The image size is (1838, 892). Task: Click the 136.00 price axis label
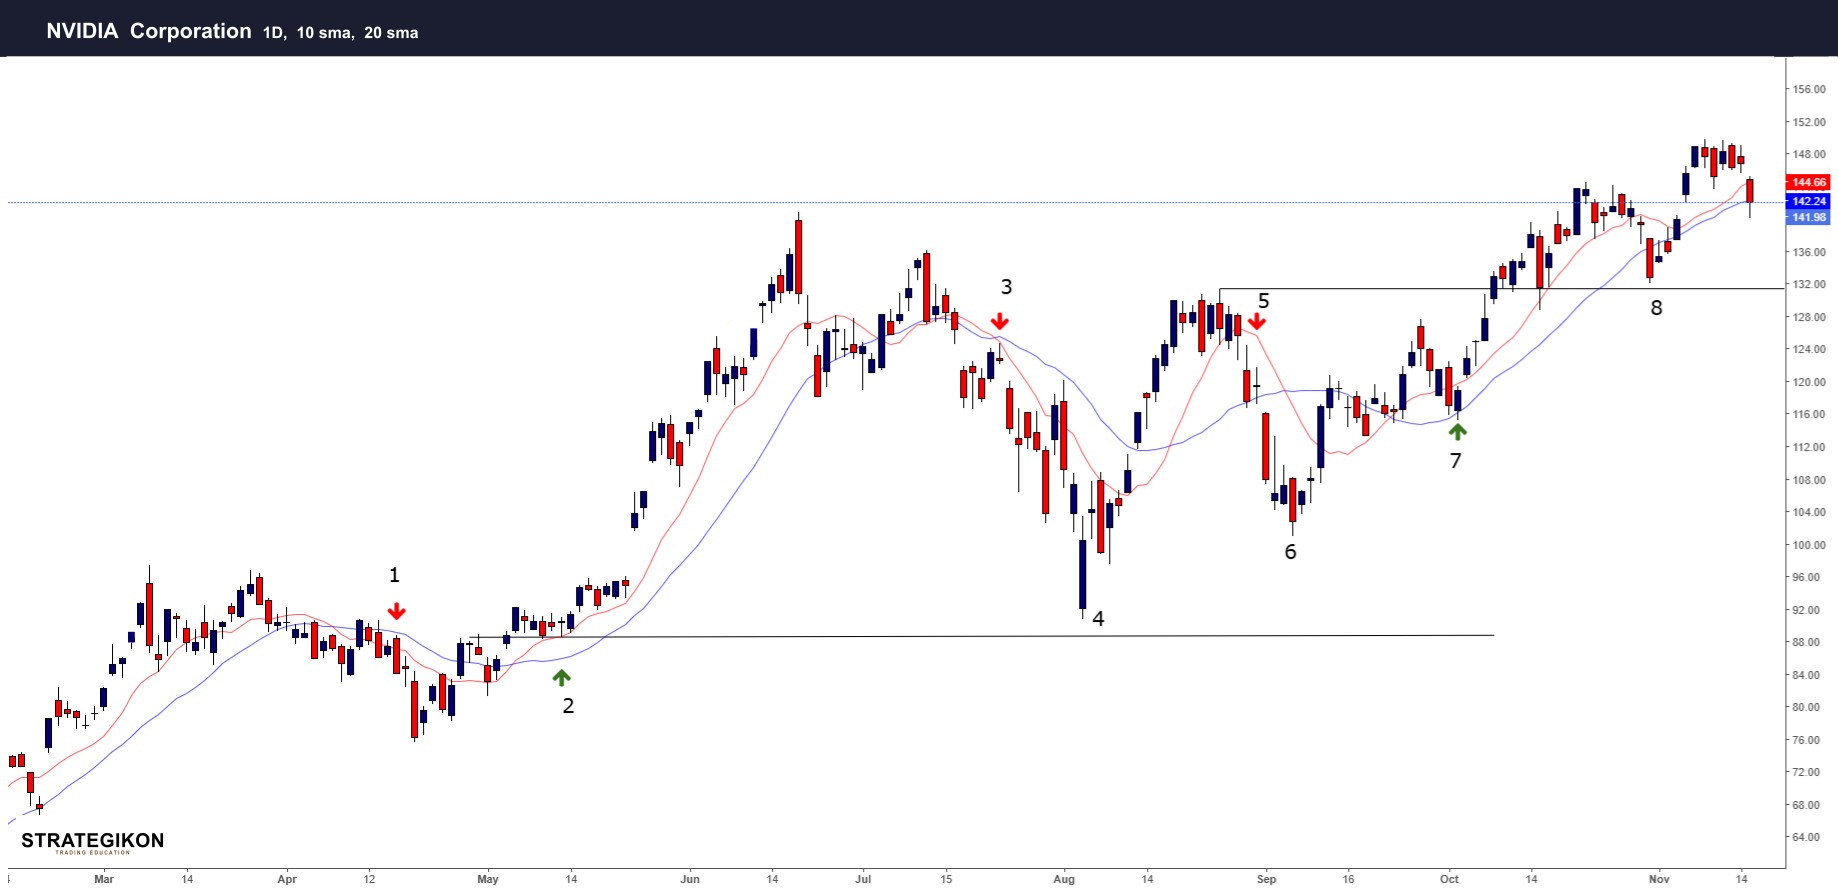pyautogui.click(x=1809, y=252)
